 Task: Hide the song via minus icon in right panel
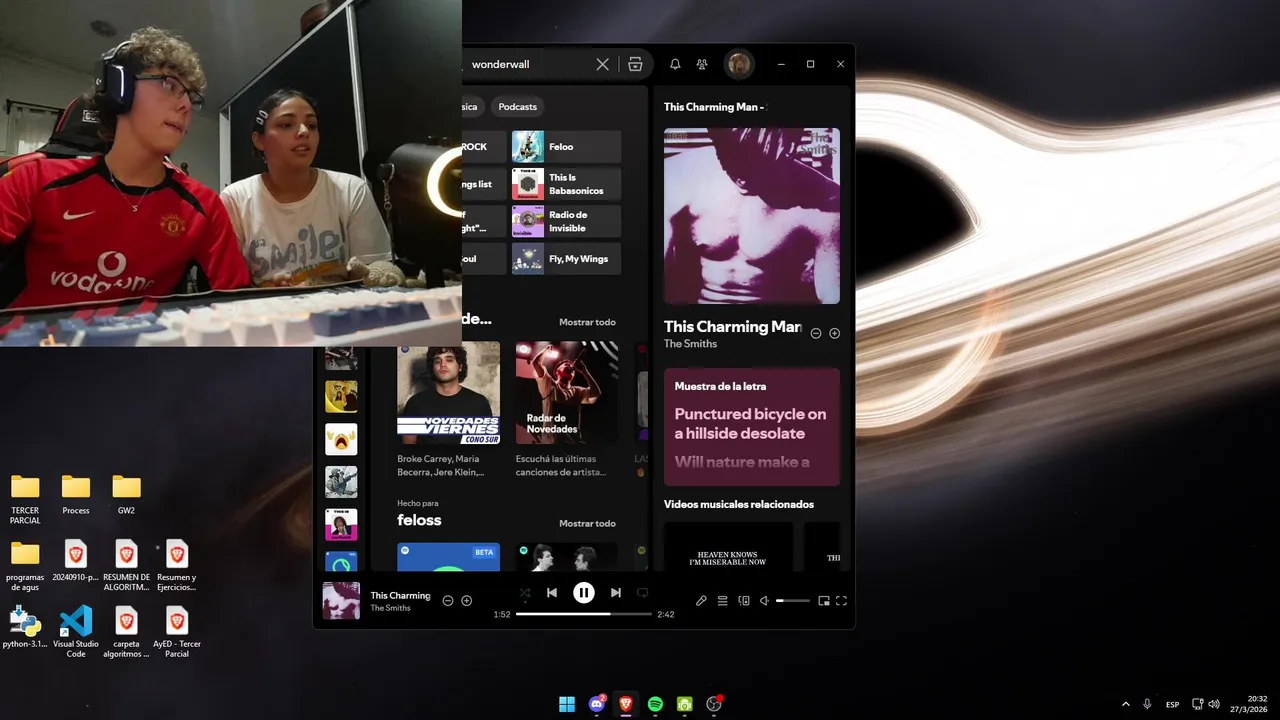coord(816,333)
